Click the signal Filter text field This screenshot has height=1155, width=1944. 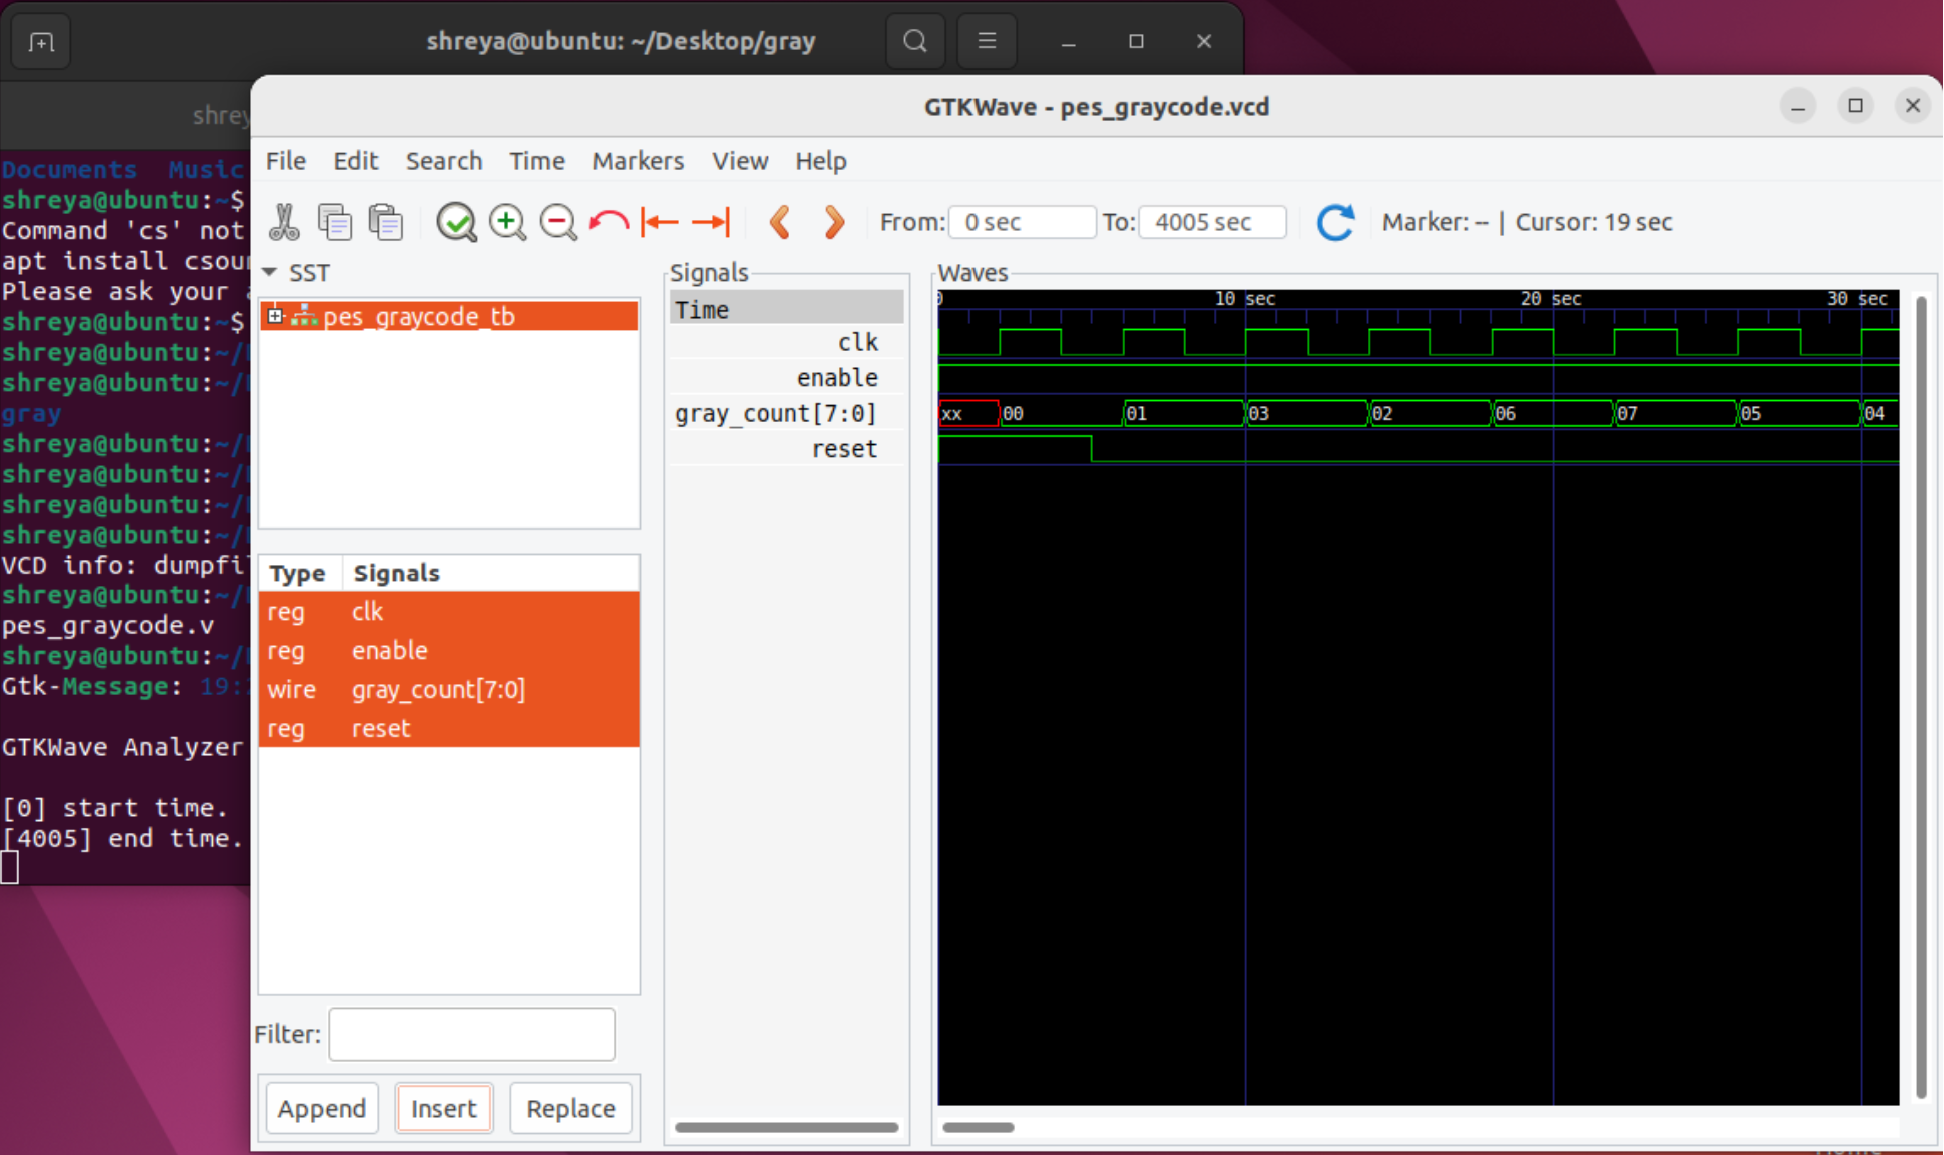click(x=472, y=1034)
